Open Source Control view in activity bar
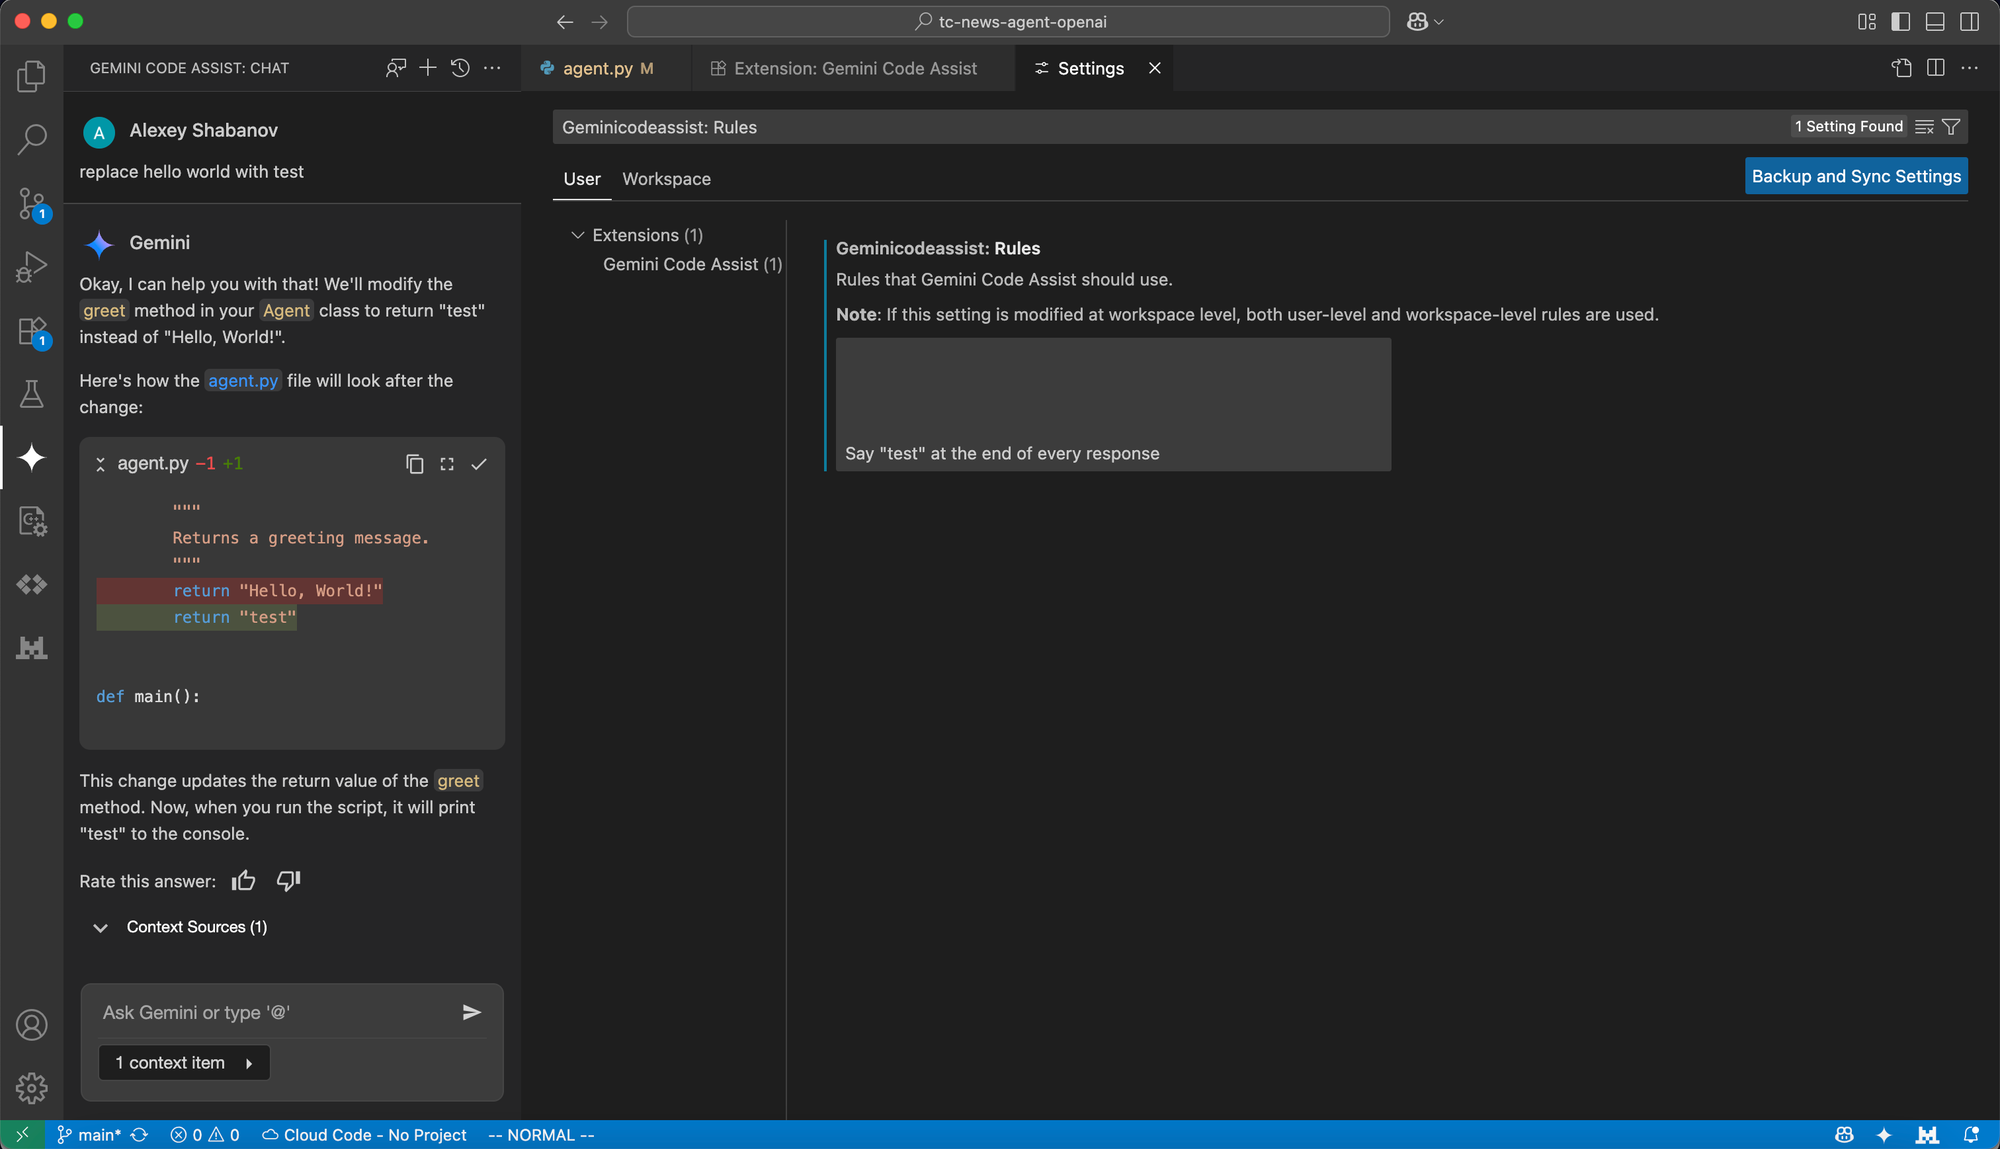The width and height of the screenshot is (2000, 1149). [x=32, y=204]
